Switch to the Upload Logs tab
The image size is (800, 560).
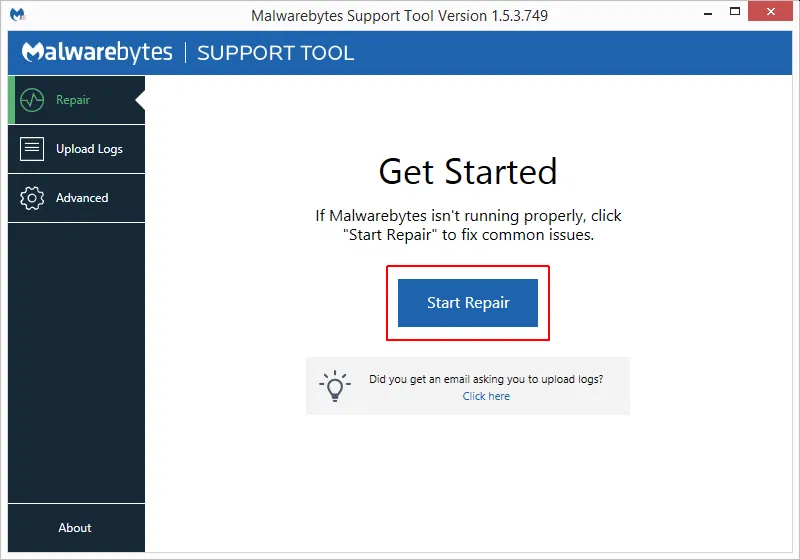click(x=77, y=149)
